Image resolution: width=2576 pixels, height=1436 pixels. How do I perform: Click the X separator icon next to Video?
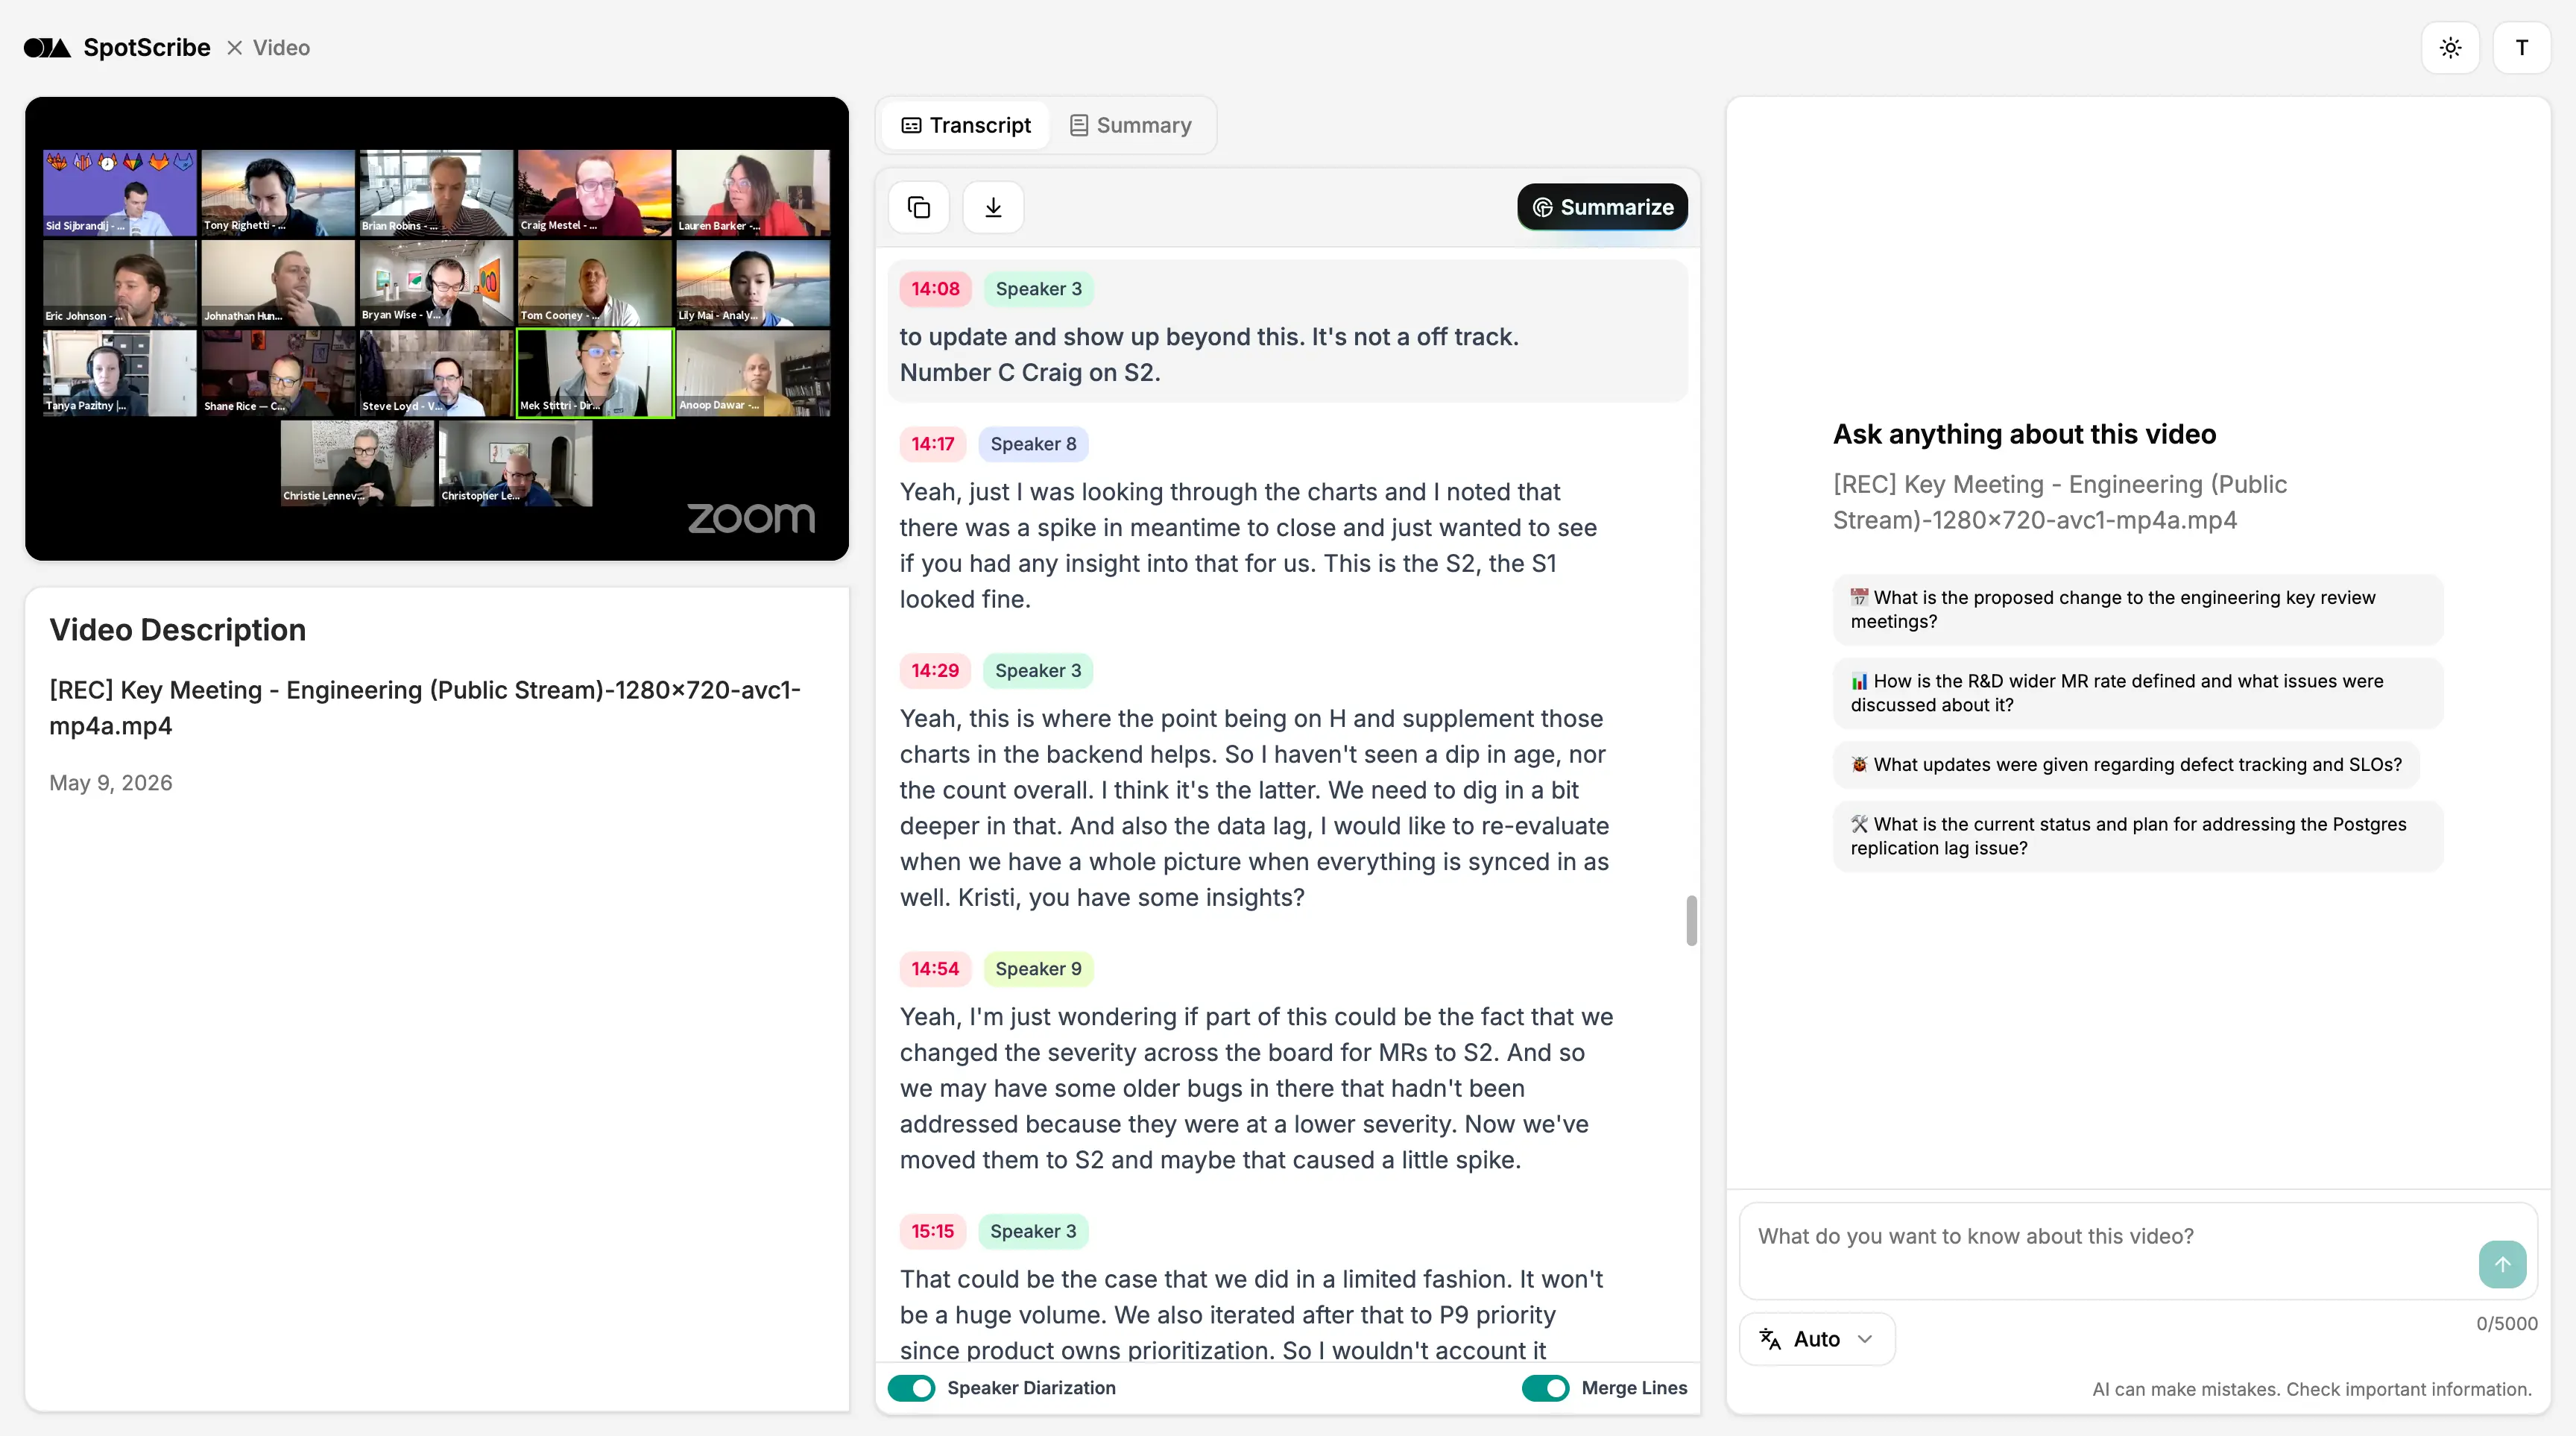(x=234, y=47)
